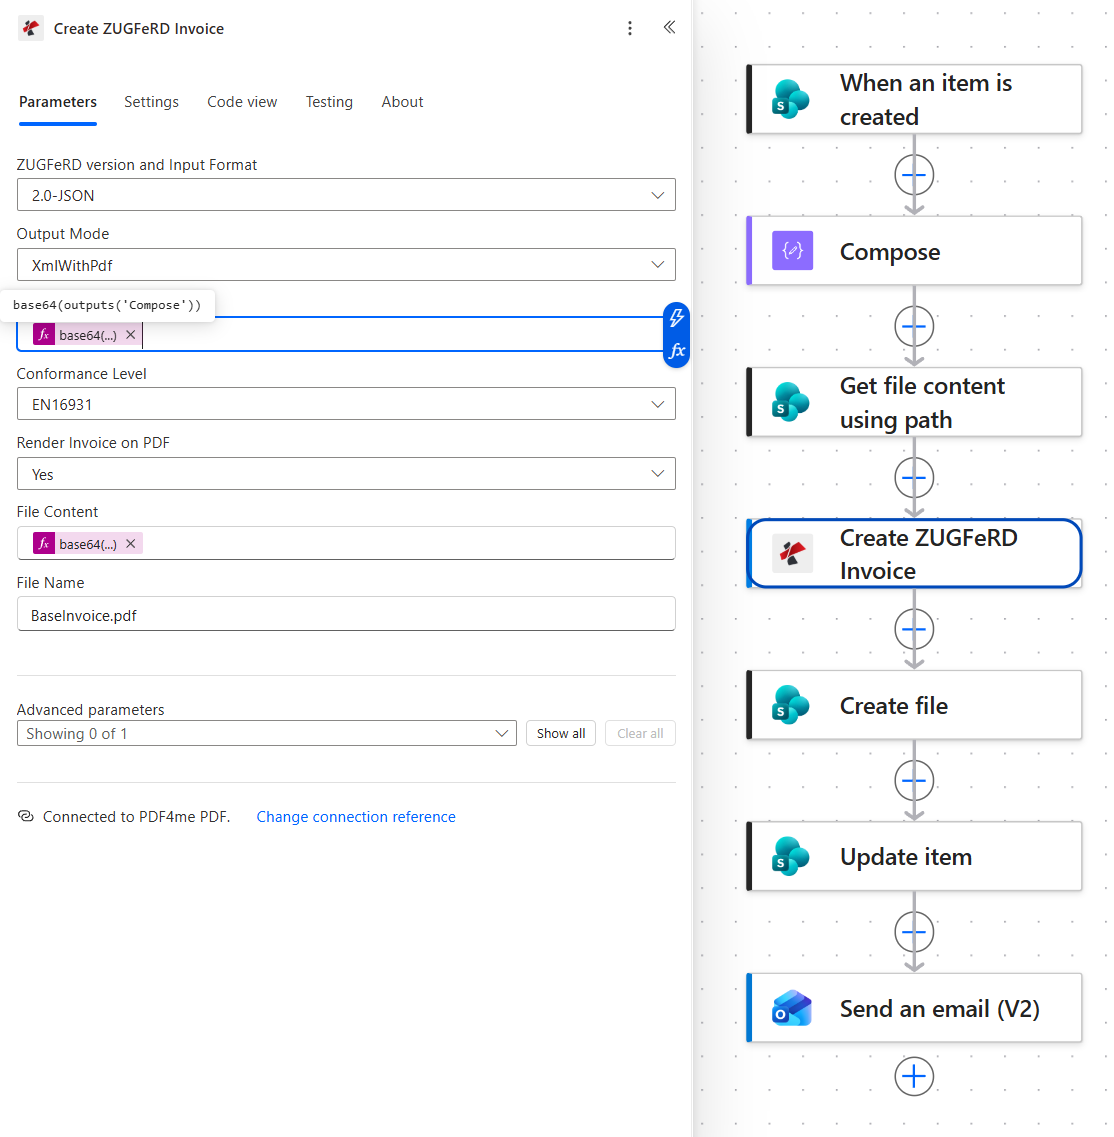Add step between Compose and Get file content
Screen dimensions: 1114x1137
(914, 326)
